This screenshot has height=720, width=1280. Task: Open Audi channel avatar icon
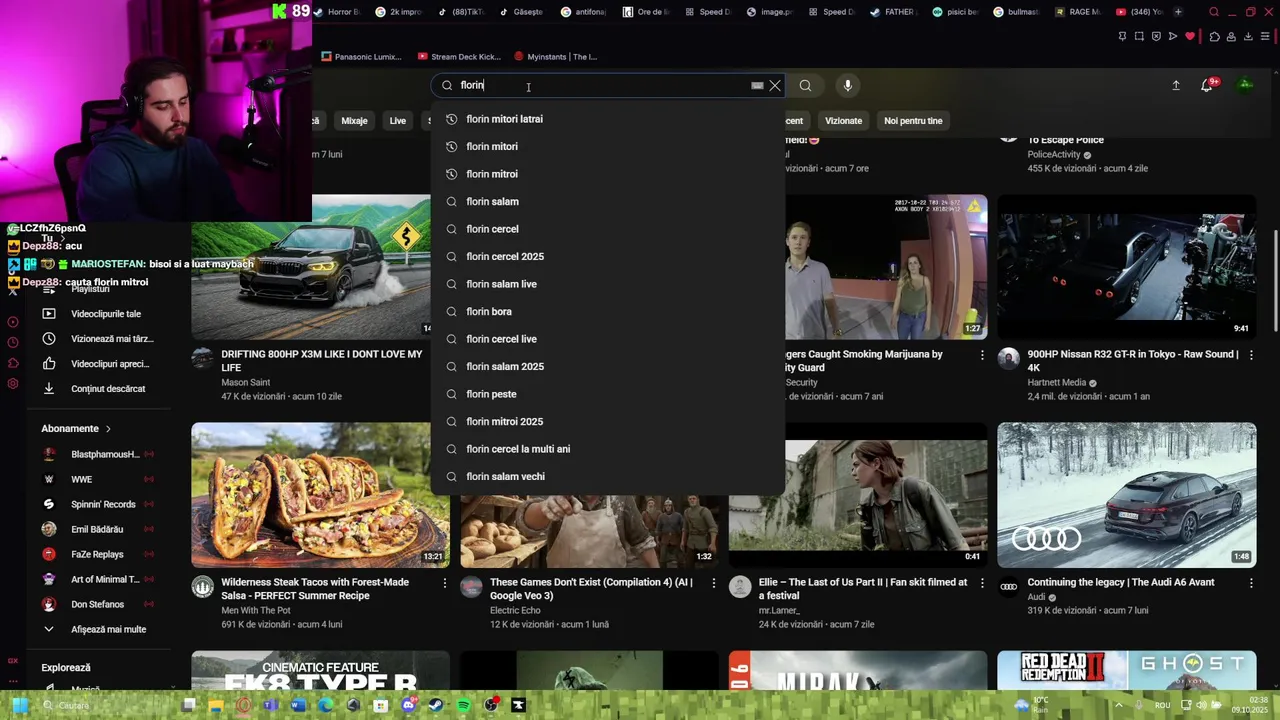1008,586
